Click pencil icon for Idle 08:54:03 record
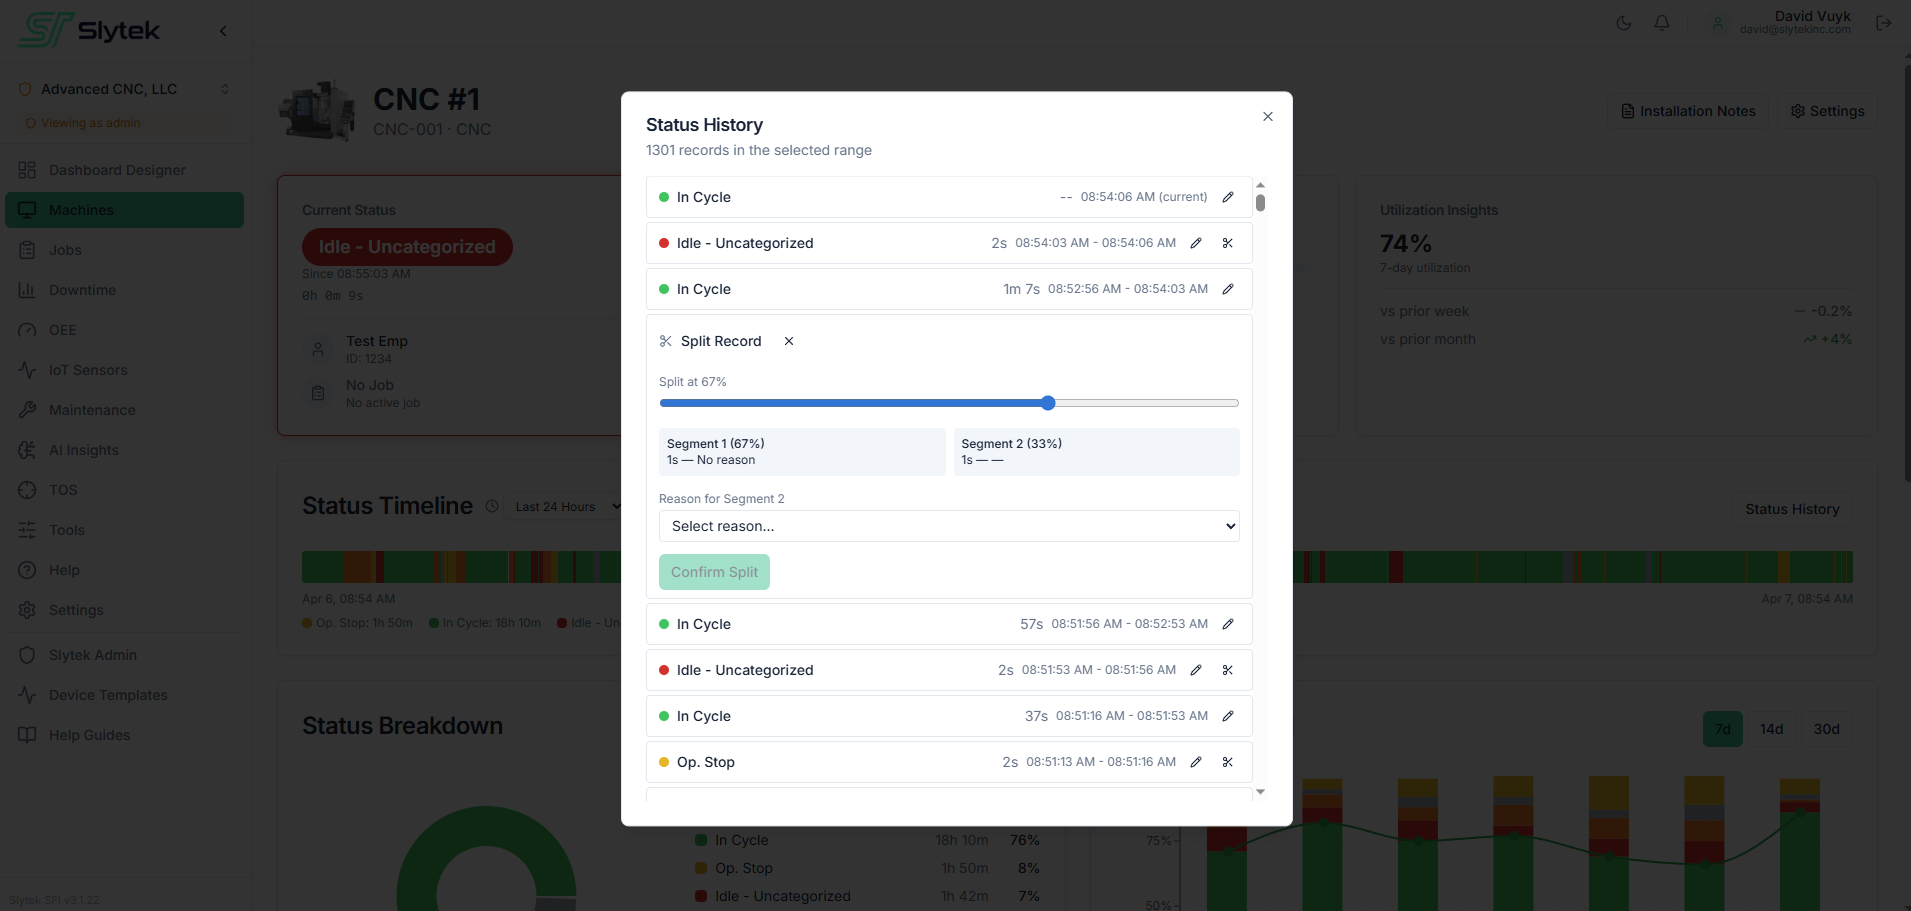 (1196, 243)
